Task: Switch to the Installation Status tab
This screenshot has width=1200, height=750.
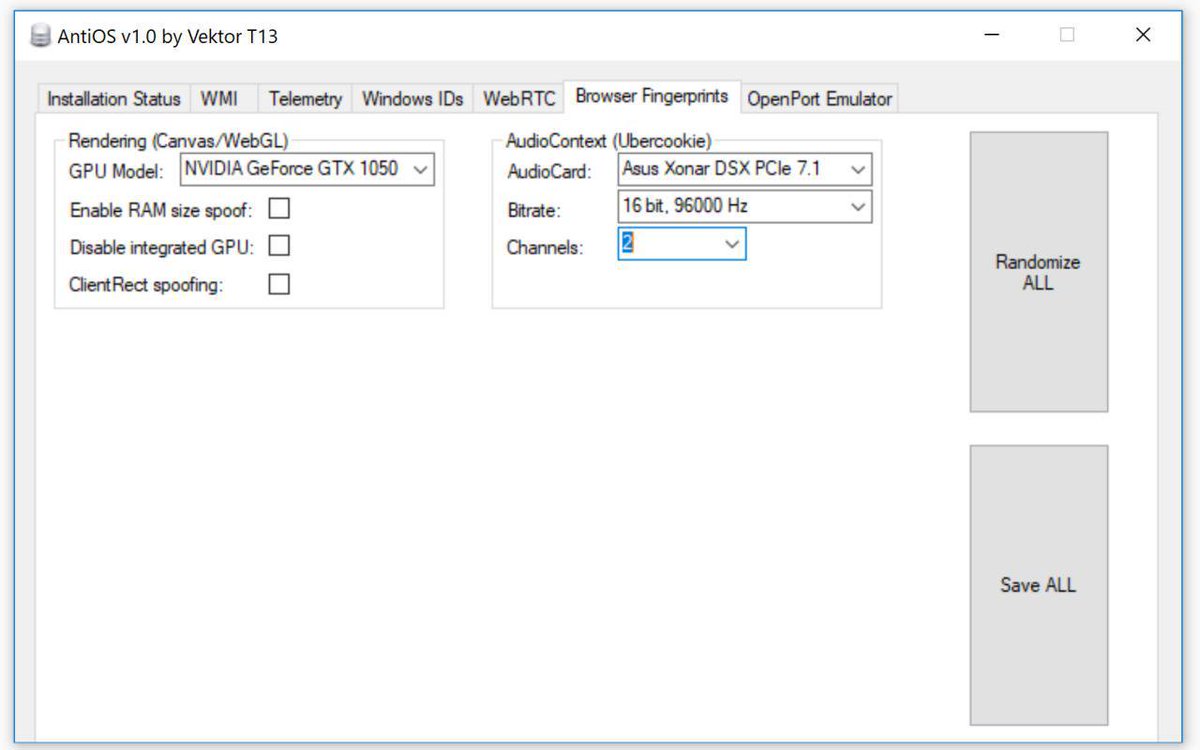Action: click(x=114, y=99)
